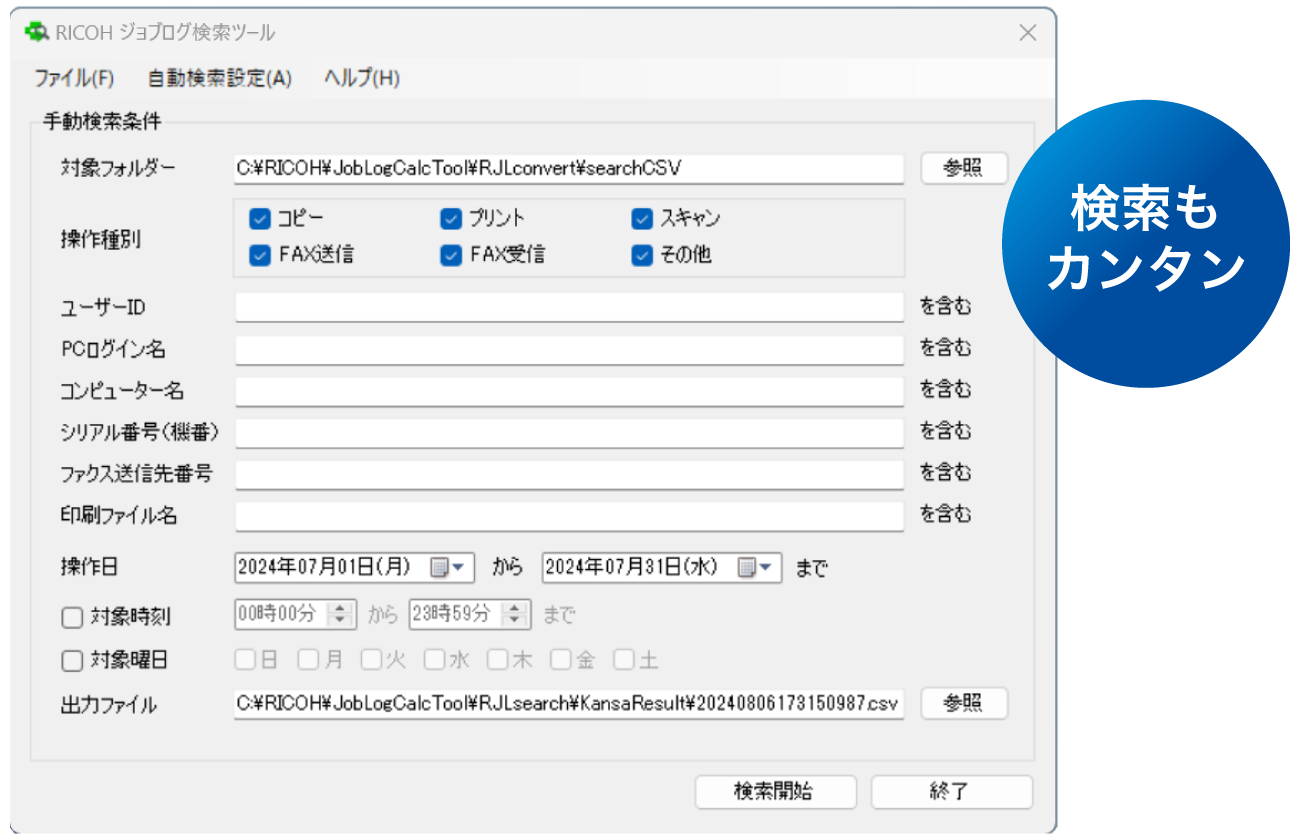Expand the end date dropdown arrow

pyautogui.click(x=766, y=567)
